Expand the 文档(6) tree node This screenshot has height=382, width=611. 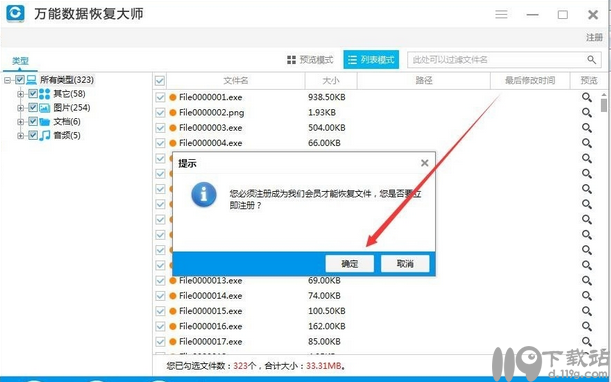[21, 122]
